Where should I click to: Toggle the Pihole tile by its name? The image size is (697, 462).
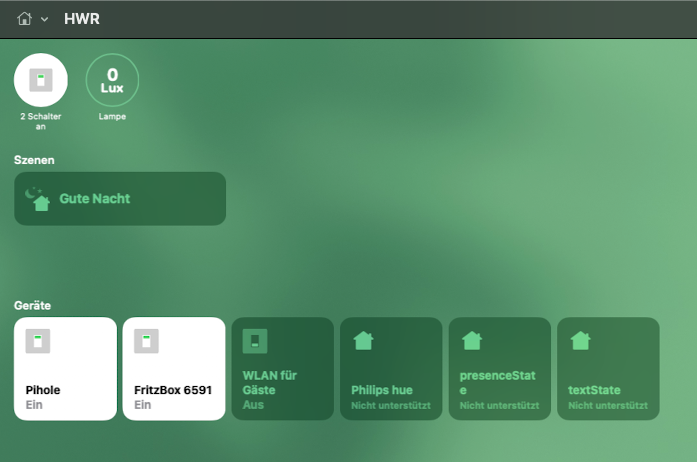(45, 390)
